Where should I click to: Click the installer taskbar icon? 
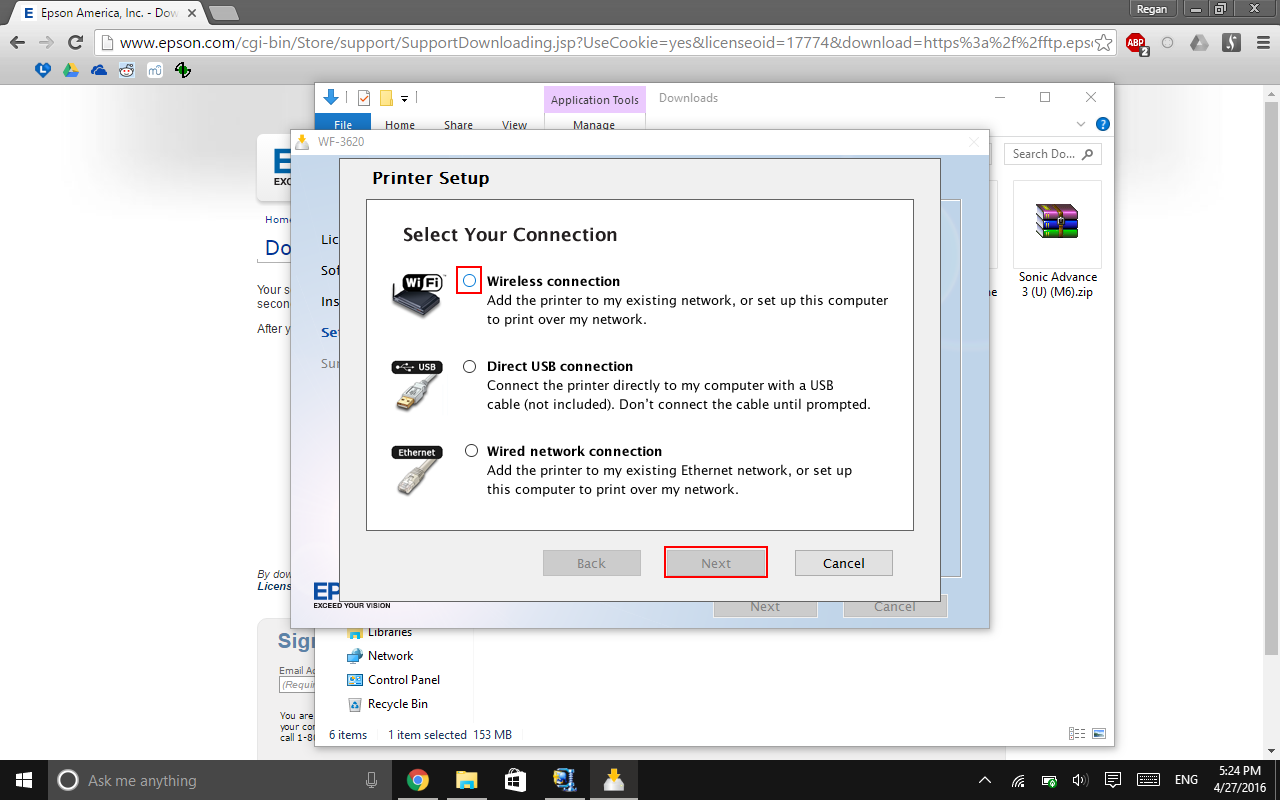(x=614, y=780)
